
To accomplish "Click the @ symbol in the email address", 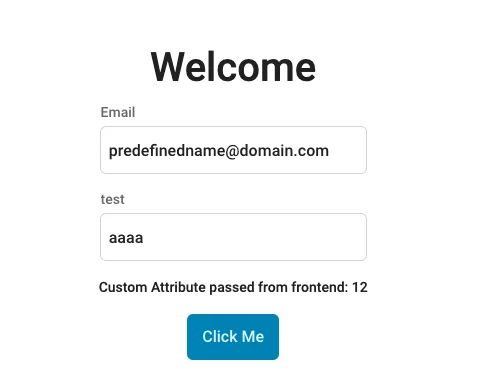I will pyautogui.click(x=232, y=151).
